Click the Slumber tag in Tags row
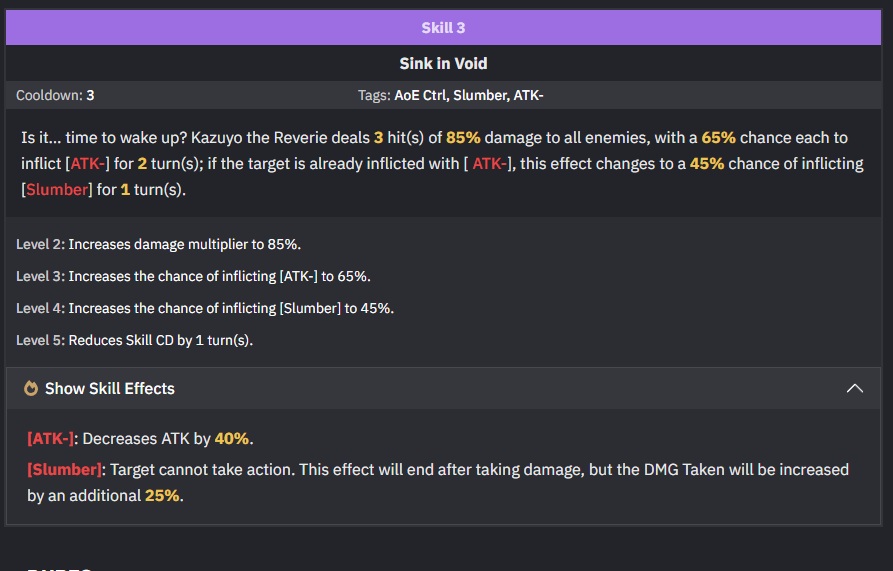893x571 pixels. [x=480, y=95]
